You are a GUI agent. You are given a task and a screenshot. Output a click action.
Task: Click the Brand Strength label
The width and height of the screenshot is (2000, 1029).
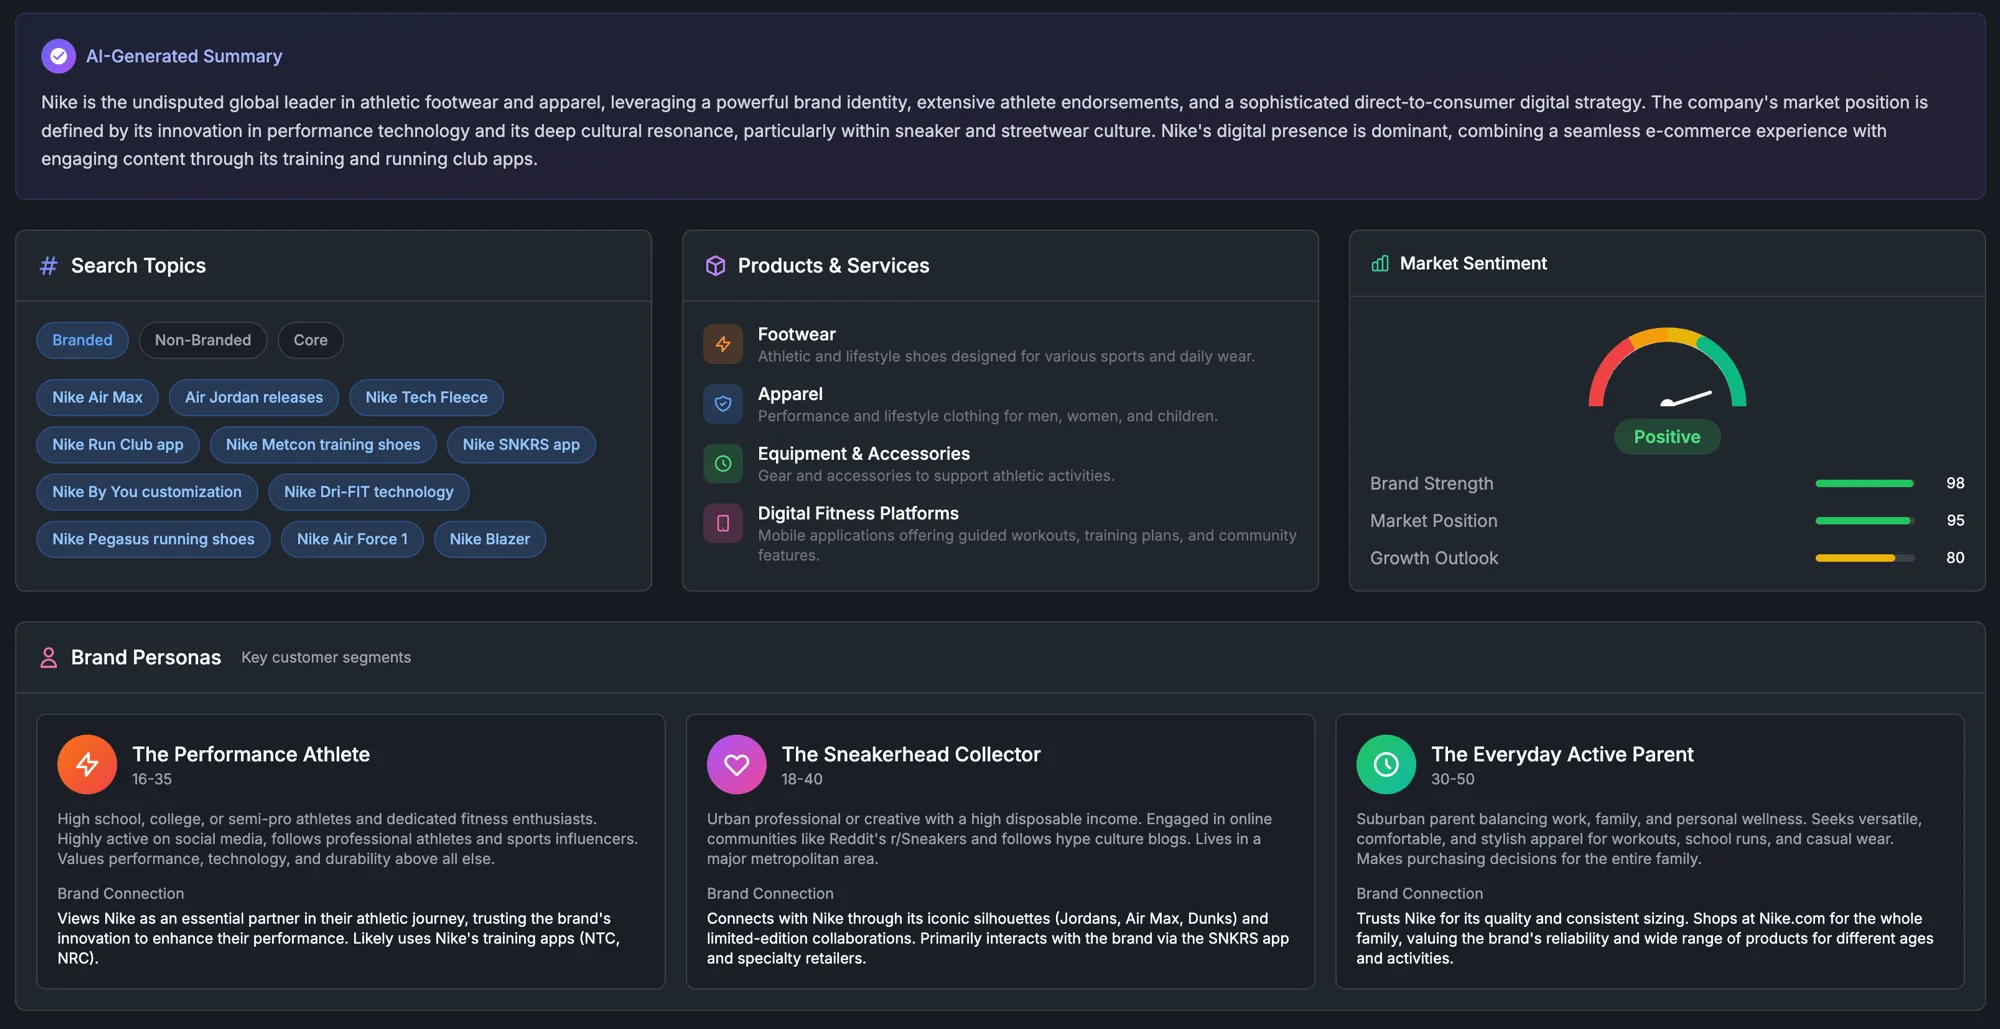(x=1431, y=484)
